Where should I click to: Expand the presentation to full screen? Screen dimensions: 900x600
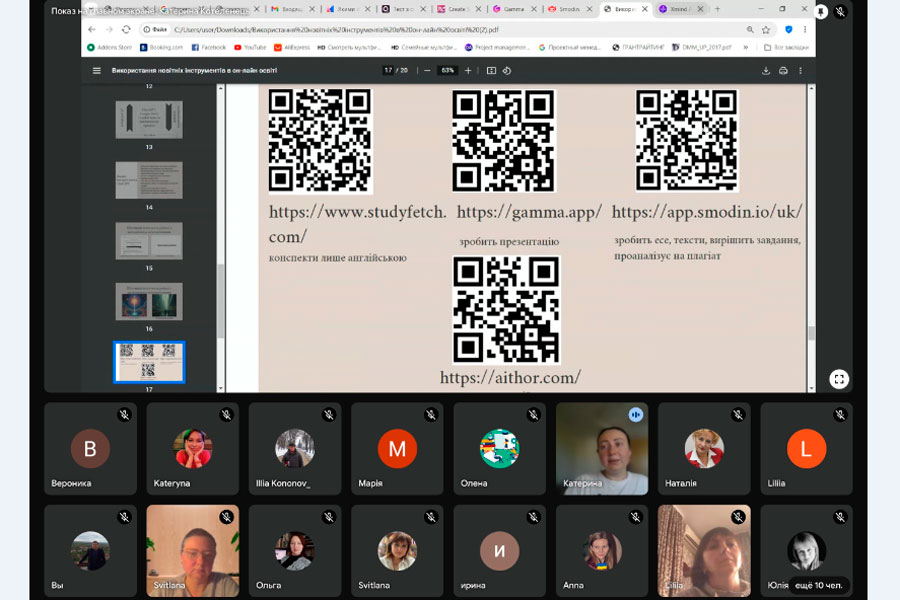(839, 379)
